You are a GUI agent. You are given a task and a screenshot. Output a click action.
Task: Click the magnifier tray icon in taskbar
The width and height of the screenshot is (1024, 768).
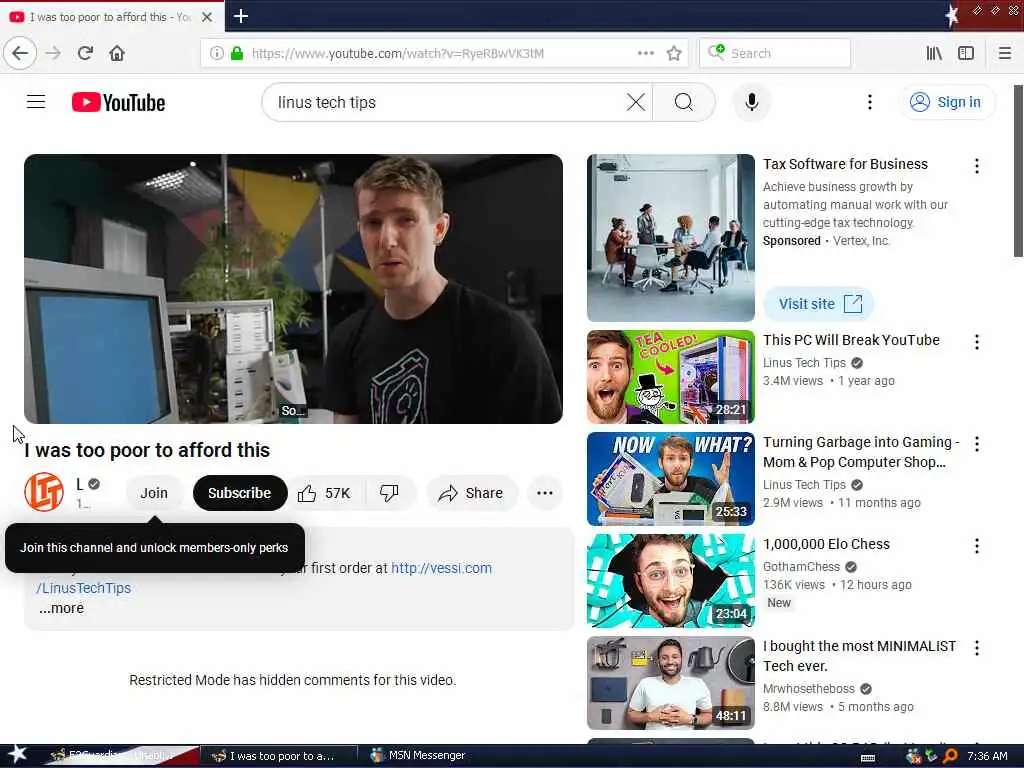pyautogui.click(x=950, y=756)
